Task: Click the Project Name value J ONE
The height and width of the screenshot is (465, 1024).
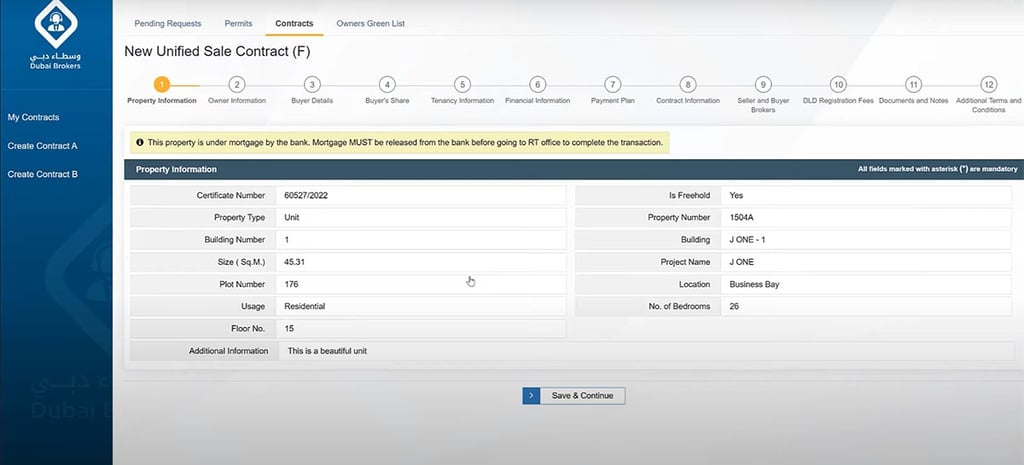Action: point(741,262)
